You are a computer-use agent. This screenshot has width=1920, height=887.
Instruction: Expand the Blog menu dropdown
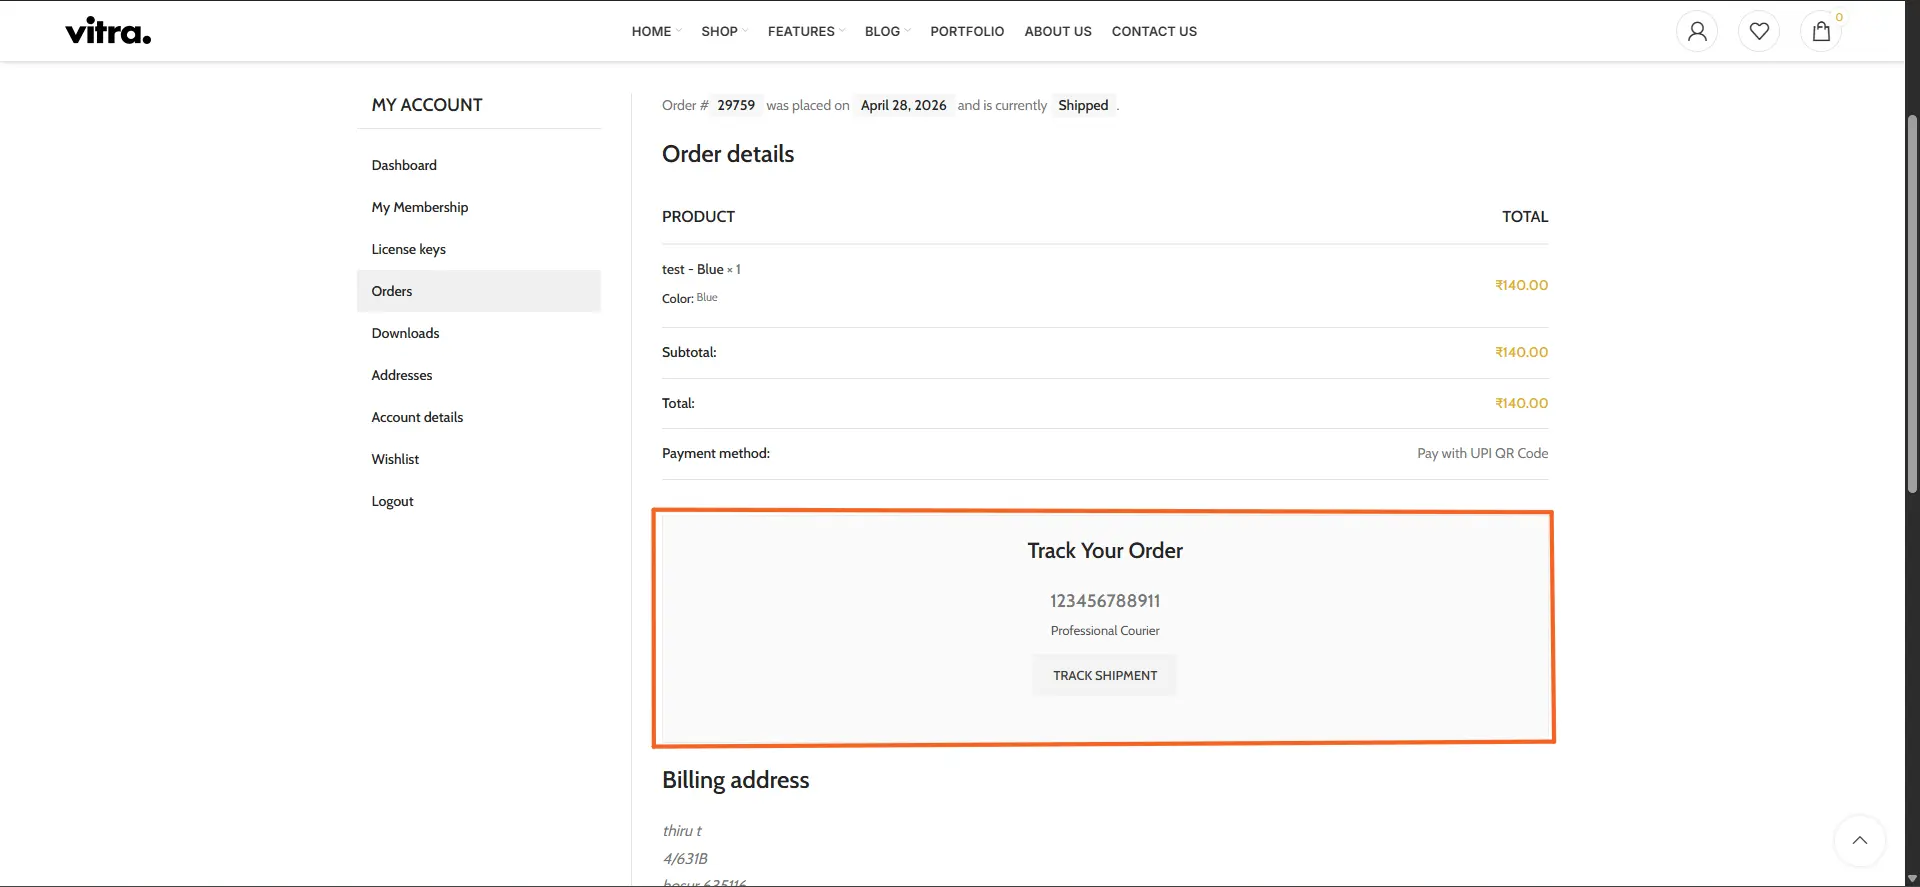pyautogui.click(x=887, y=31)
